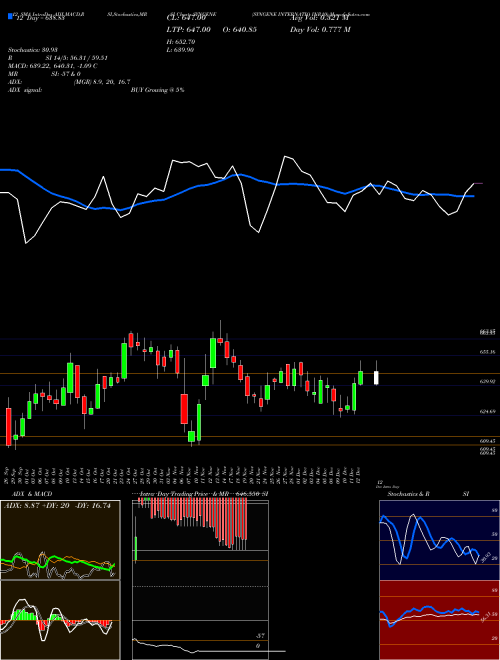
Task: Click the 'SI: -37 & 0' MRSI reading
Action: pos(66,74)
